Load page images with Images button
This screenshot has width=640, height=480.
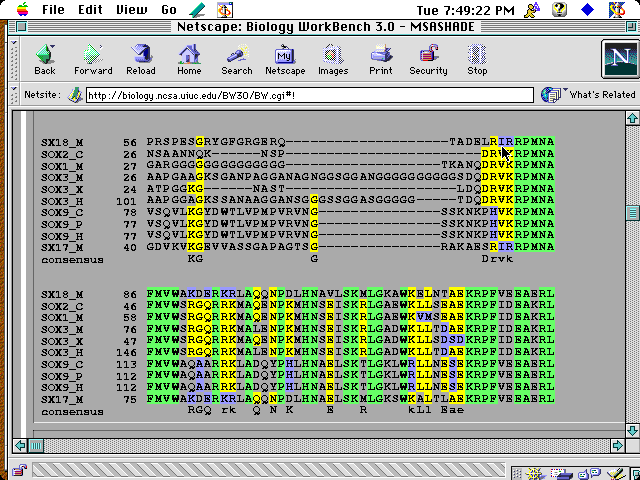[333, 59]
